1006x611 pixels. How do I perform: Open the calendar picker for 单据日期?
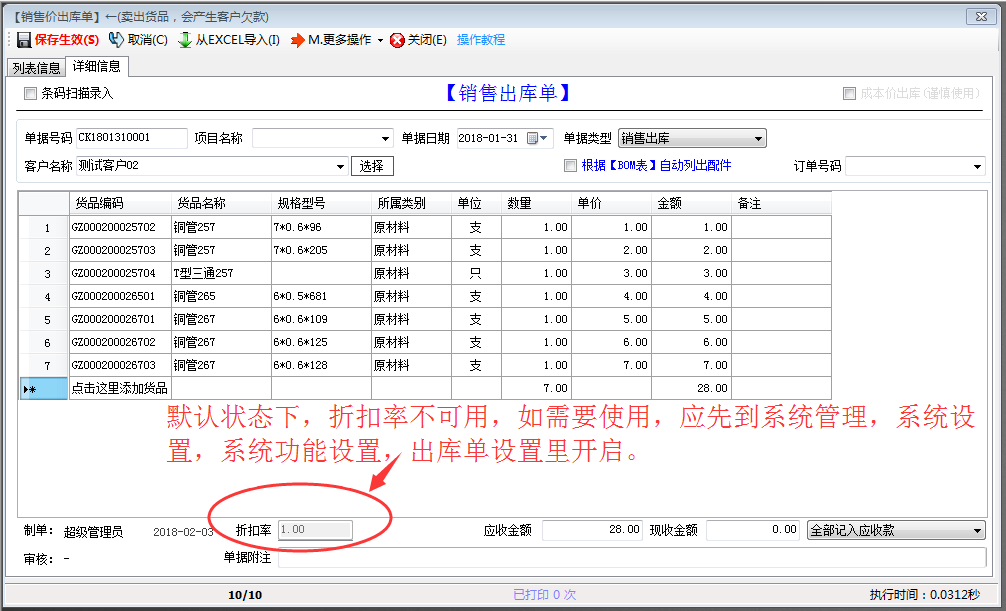coord(538,138)
